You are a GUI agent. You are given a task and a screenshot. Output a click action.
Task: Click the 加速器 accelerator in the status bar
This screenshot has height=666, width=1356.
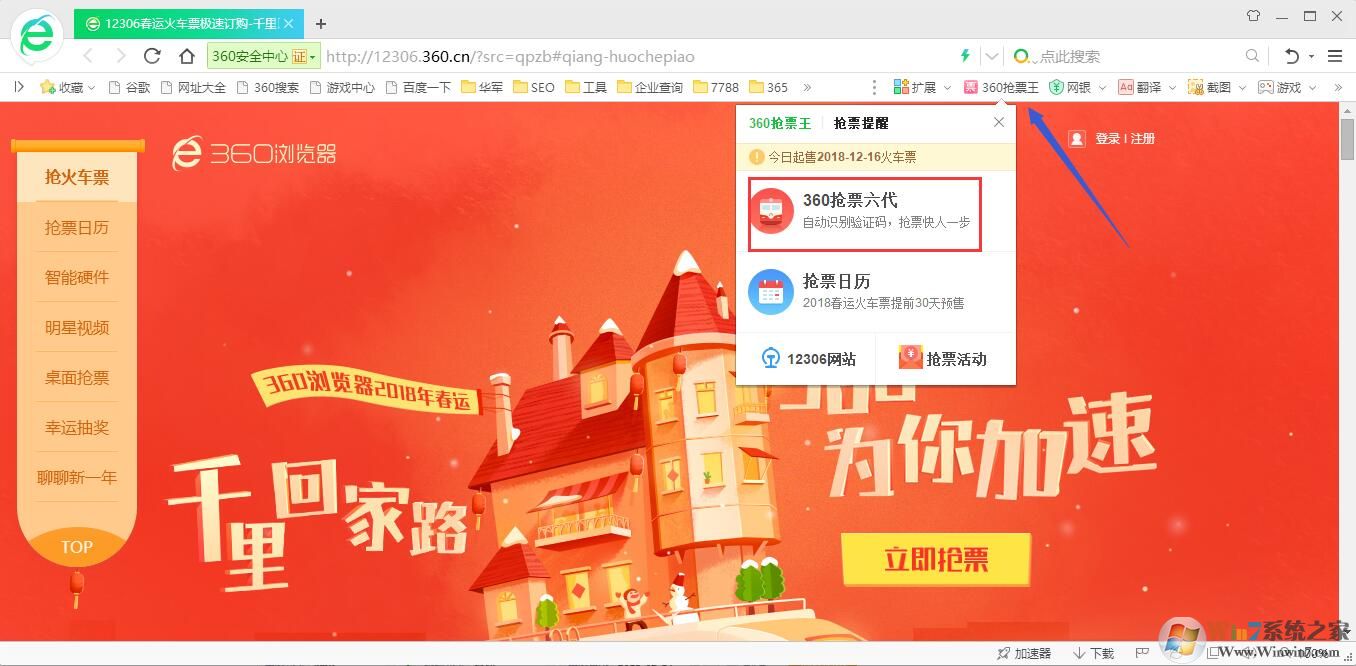[1025, 653]
